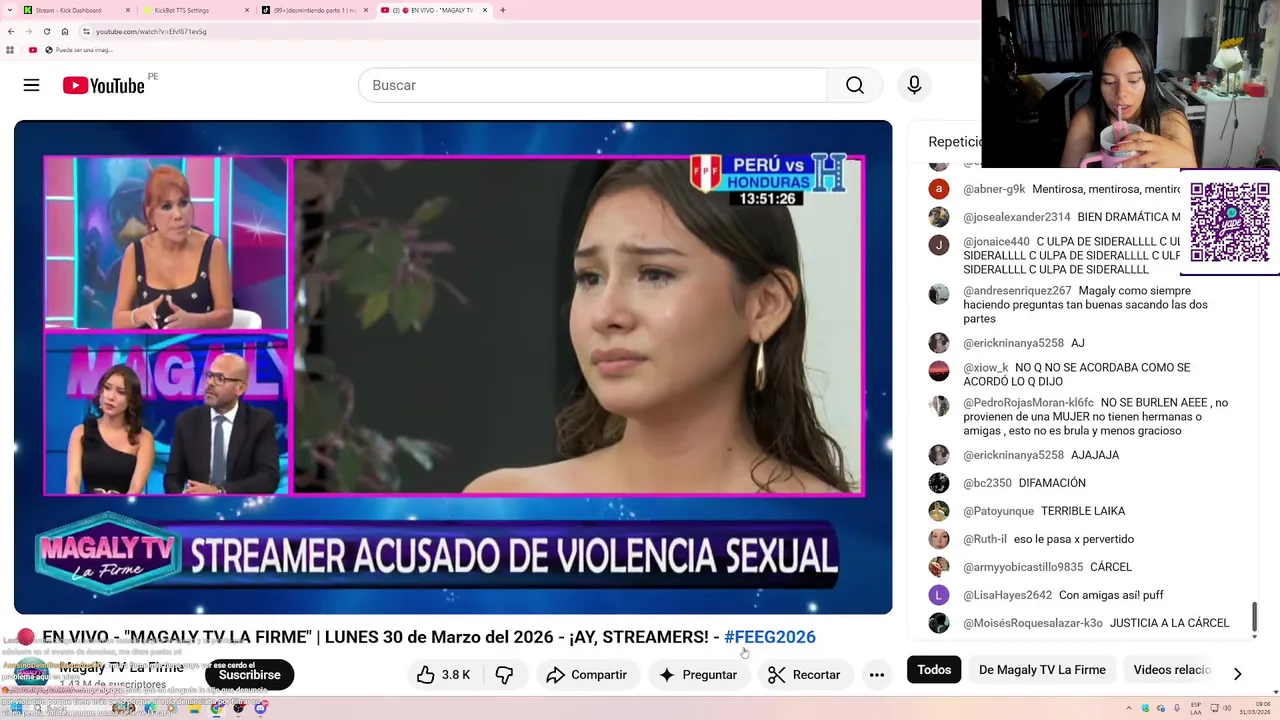Click @Ruth-il's chat message
The image size is (1280, 720).
pos(1074,539)
